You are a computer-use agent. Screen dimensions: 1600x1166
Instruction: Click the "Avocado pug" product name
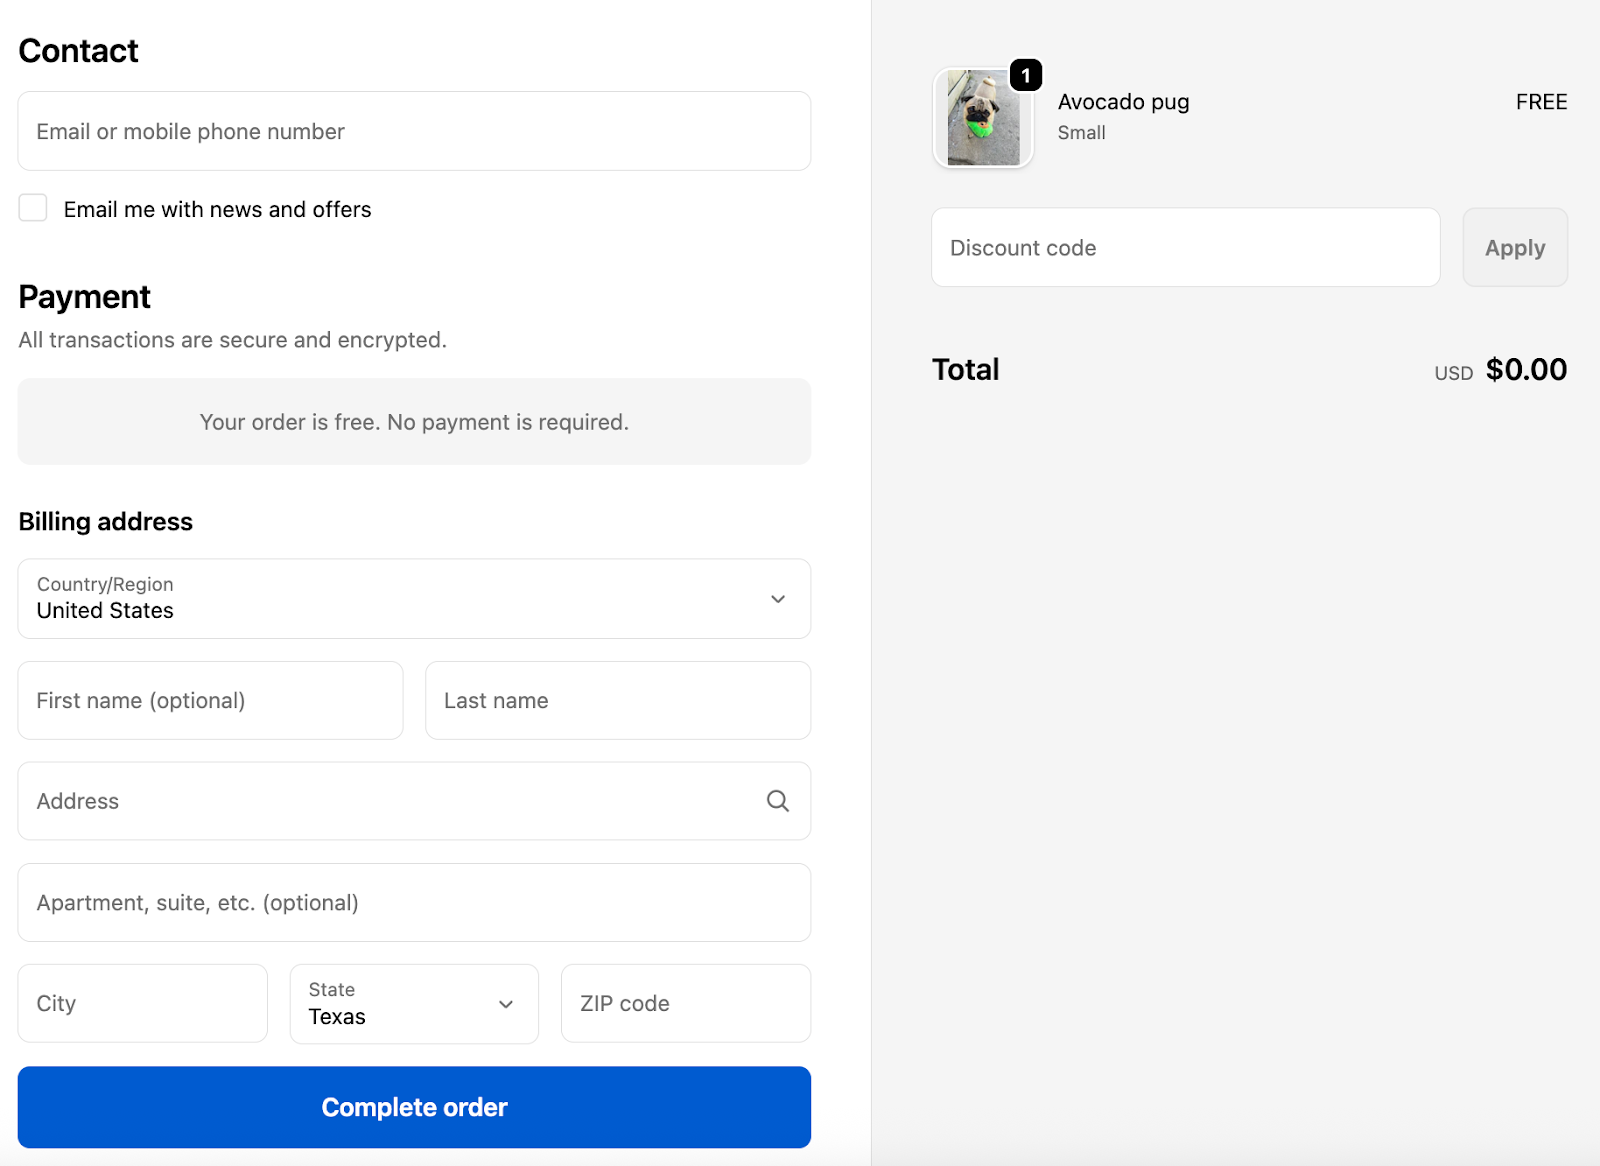click(1123, 101)
